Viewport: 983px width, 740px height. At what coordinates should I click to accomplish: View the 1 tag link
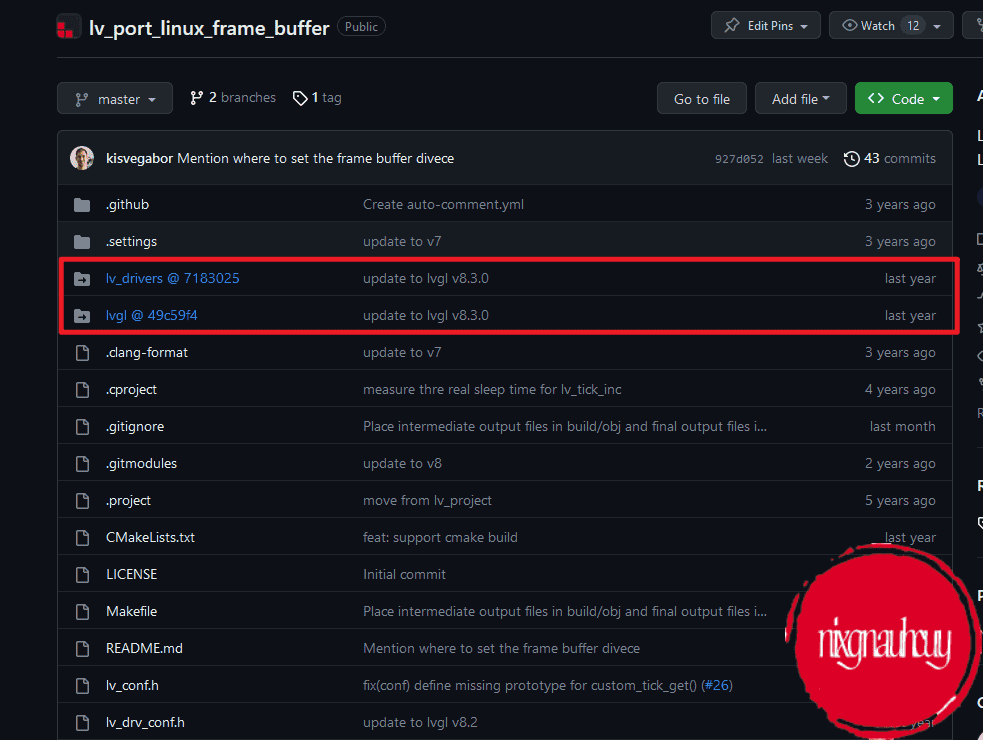pyautogui.click(x=317, y=98)
